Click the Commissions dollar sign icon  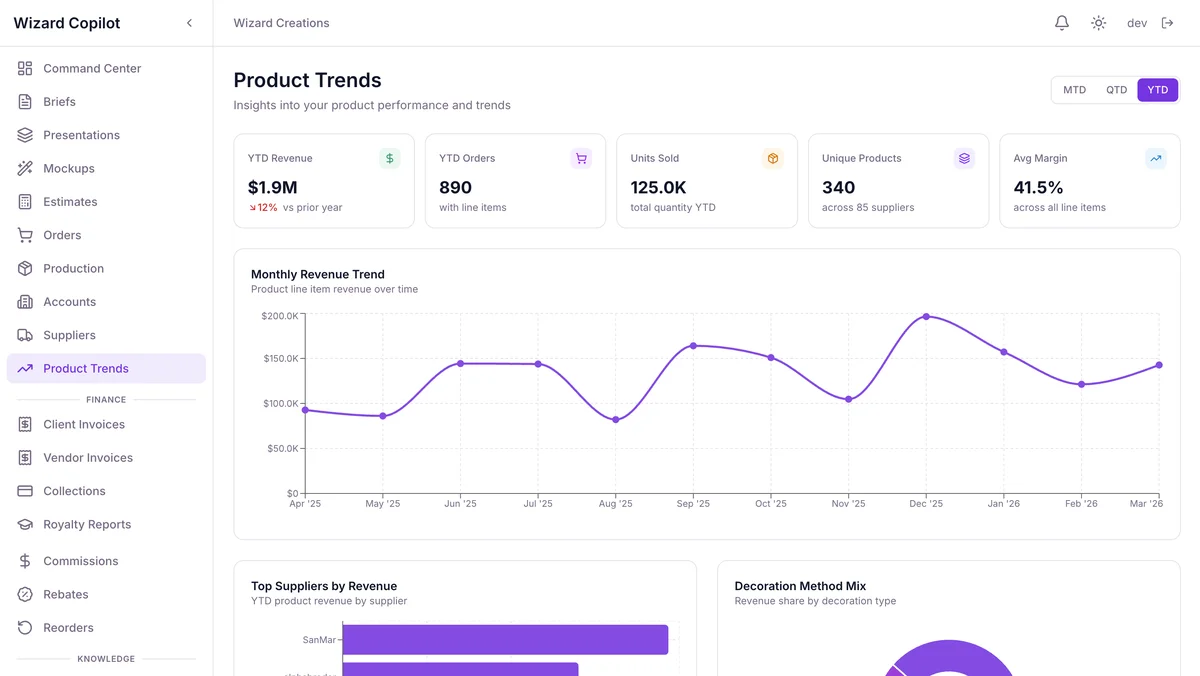click(25, 561)
